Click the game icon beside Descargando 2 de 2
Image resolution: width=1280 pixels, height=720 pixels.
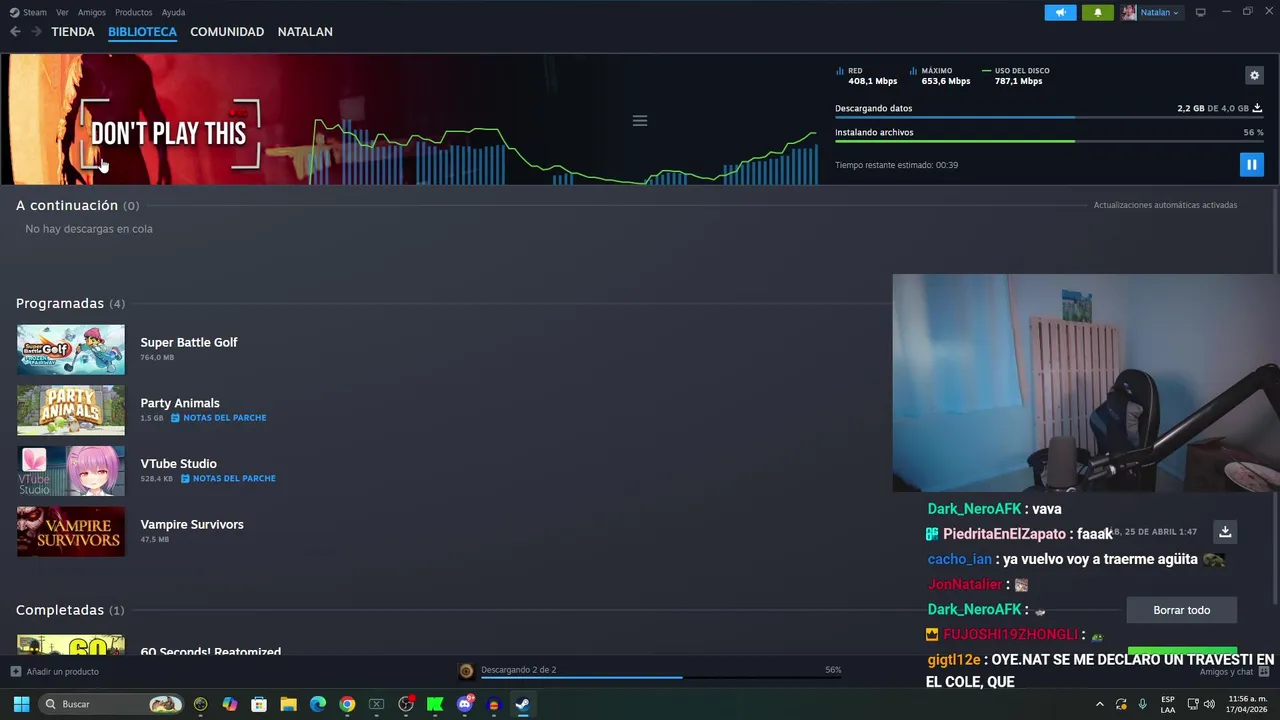466,671
